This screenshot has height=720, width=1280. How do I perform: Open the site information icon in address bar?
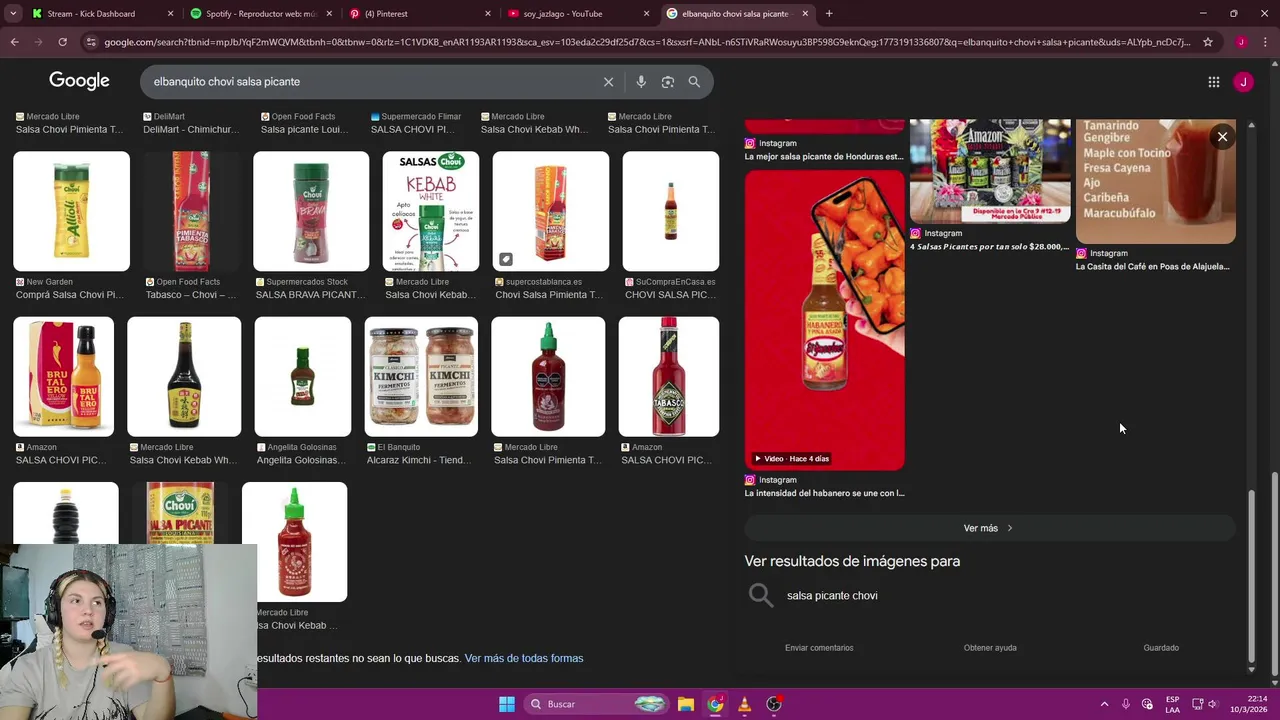click(x=92, y=42)
